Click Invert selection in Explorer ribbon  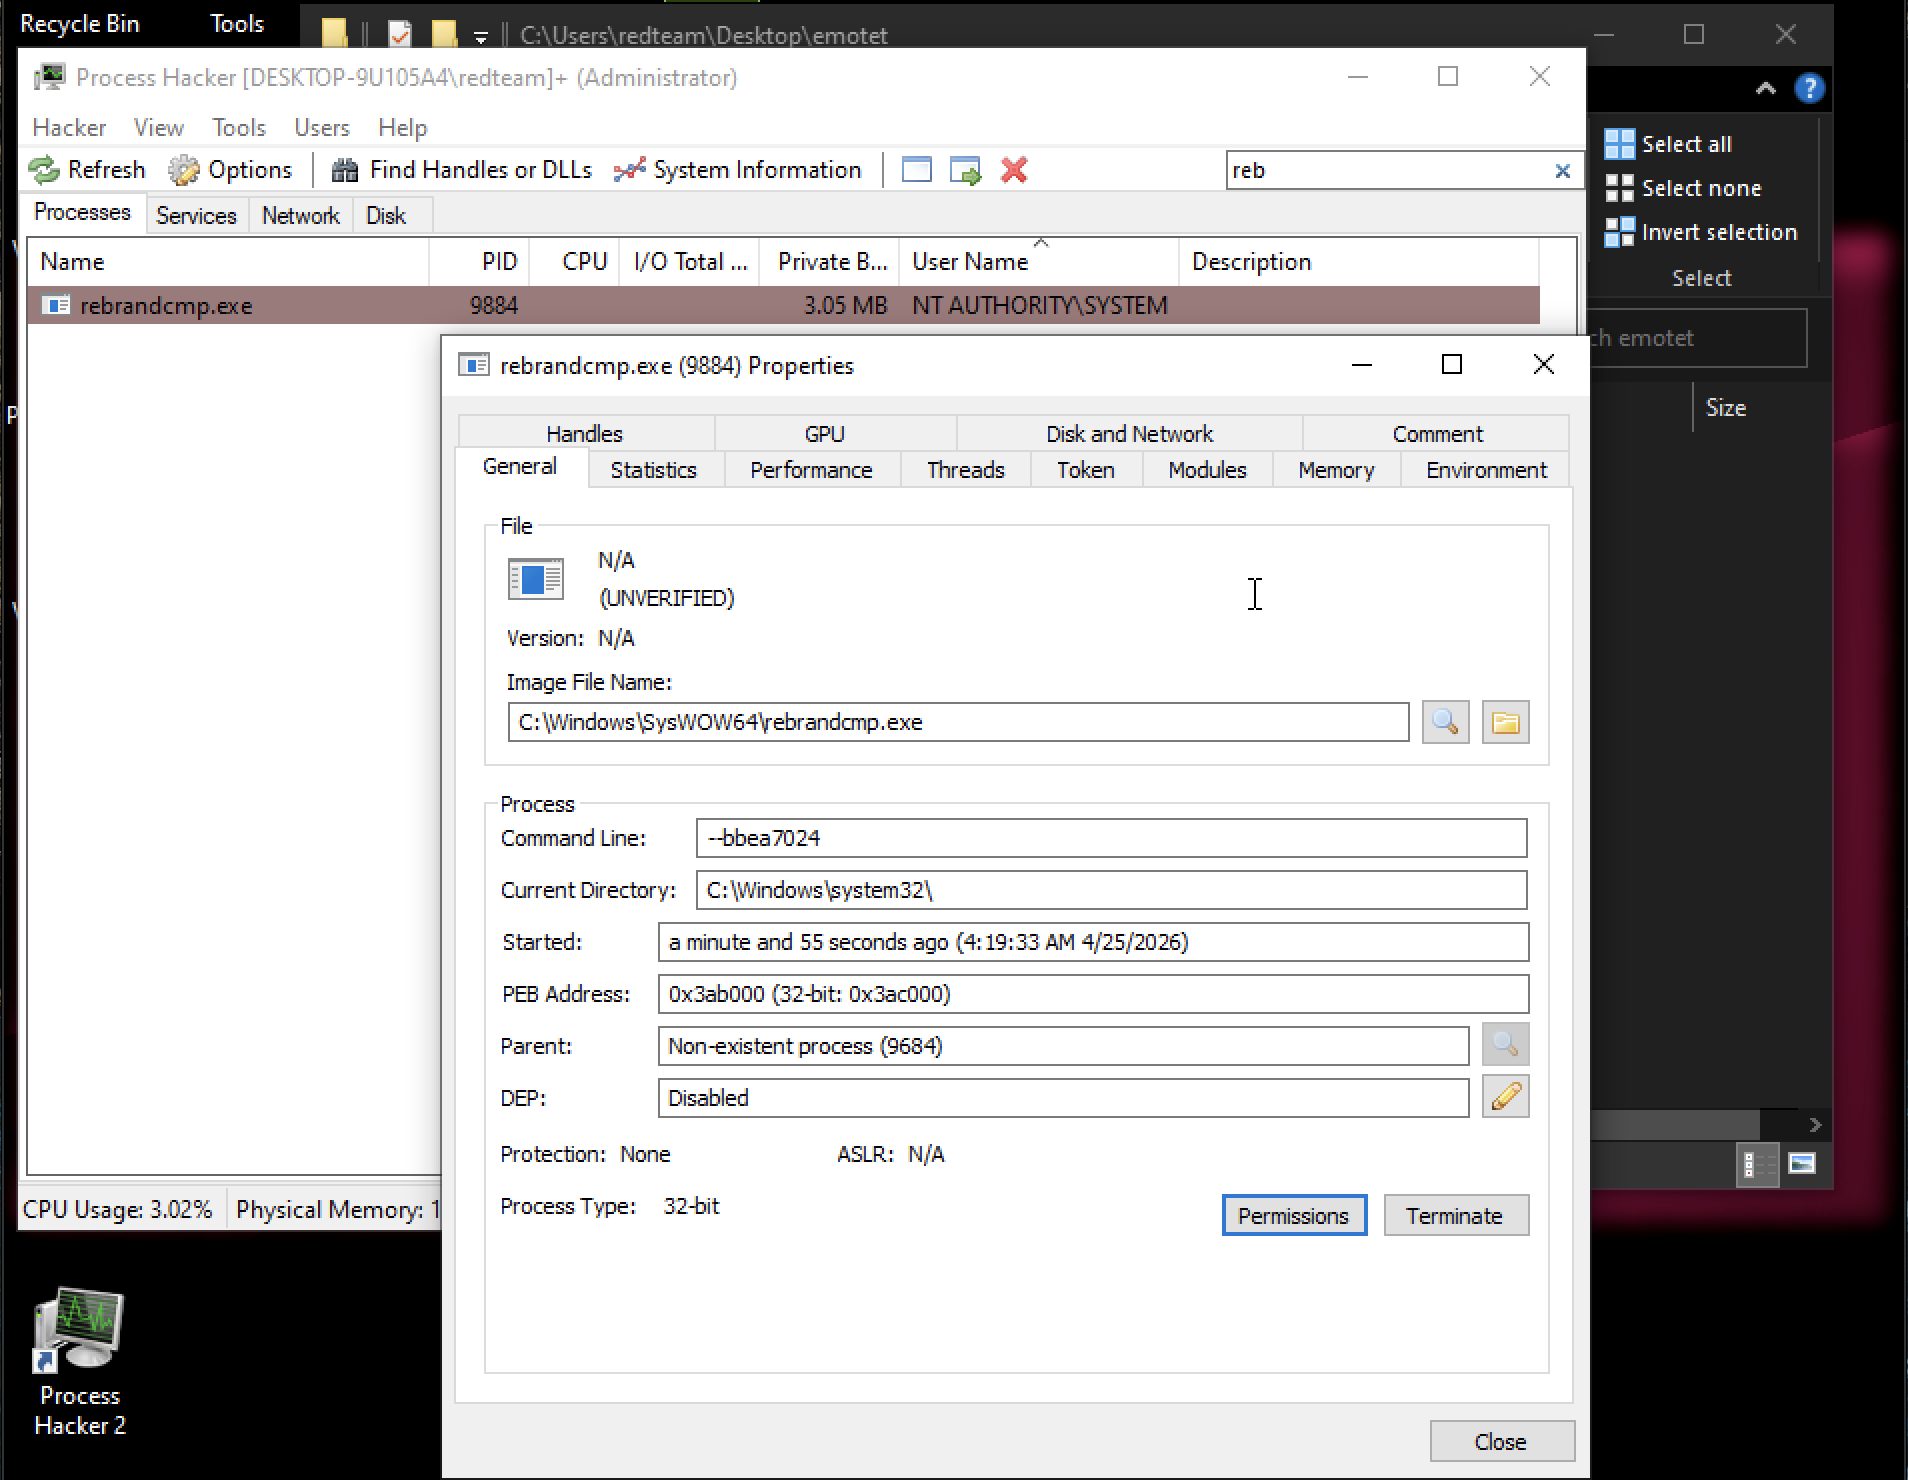point(1701,232)
